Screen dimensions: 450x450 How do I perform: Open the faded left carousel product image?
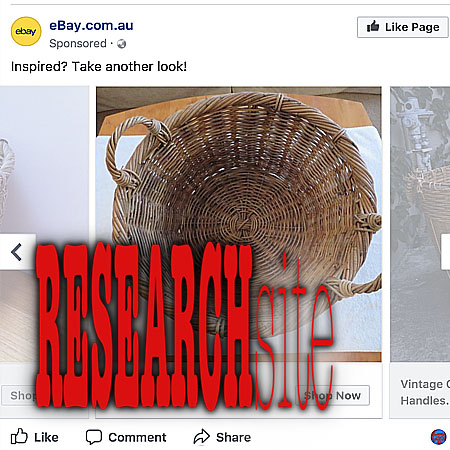[44, 224]
